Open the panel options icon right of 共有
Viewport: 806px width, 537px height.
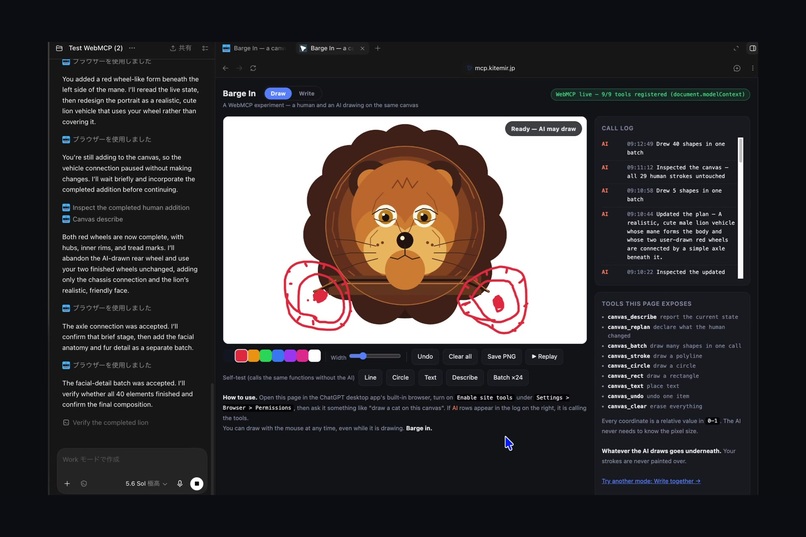click(x=205, y=48)
